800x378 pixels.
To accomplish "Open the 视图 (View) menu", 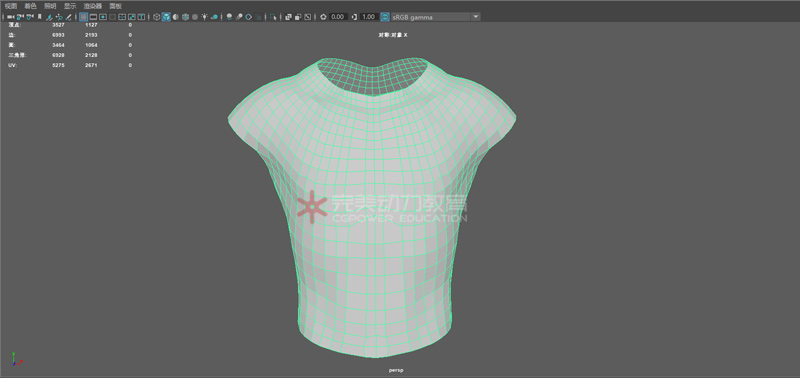I will (10, 6).
